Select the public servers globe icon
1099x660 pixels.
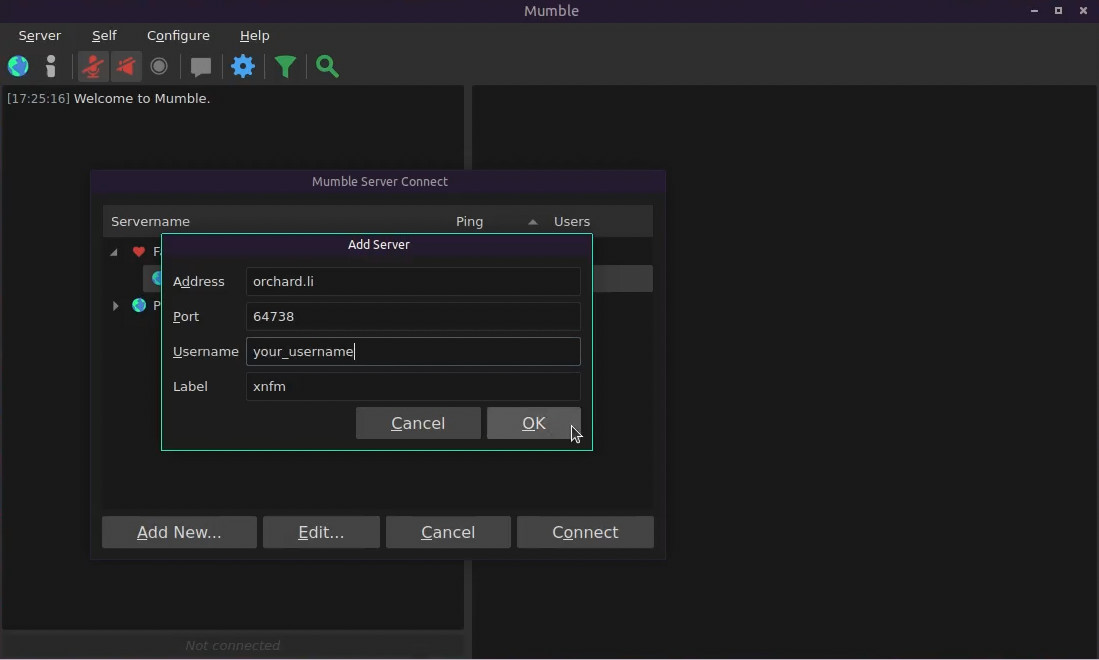[139, 305]
